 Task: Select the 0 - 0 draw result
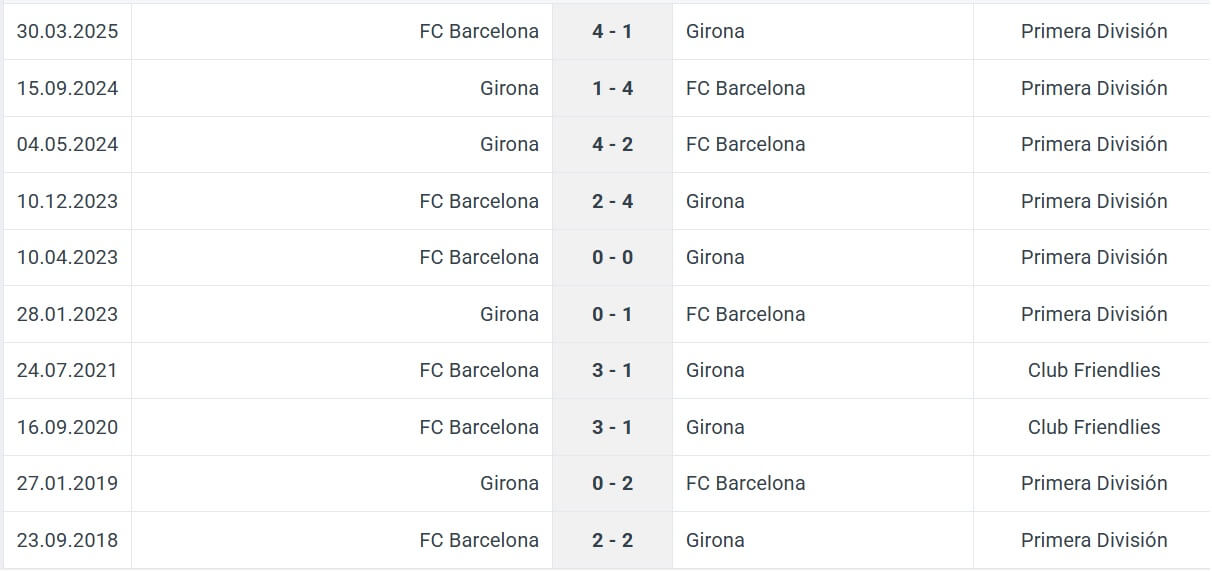point(612,257)
